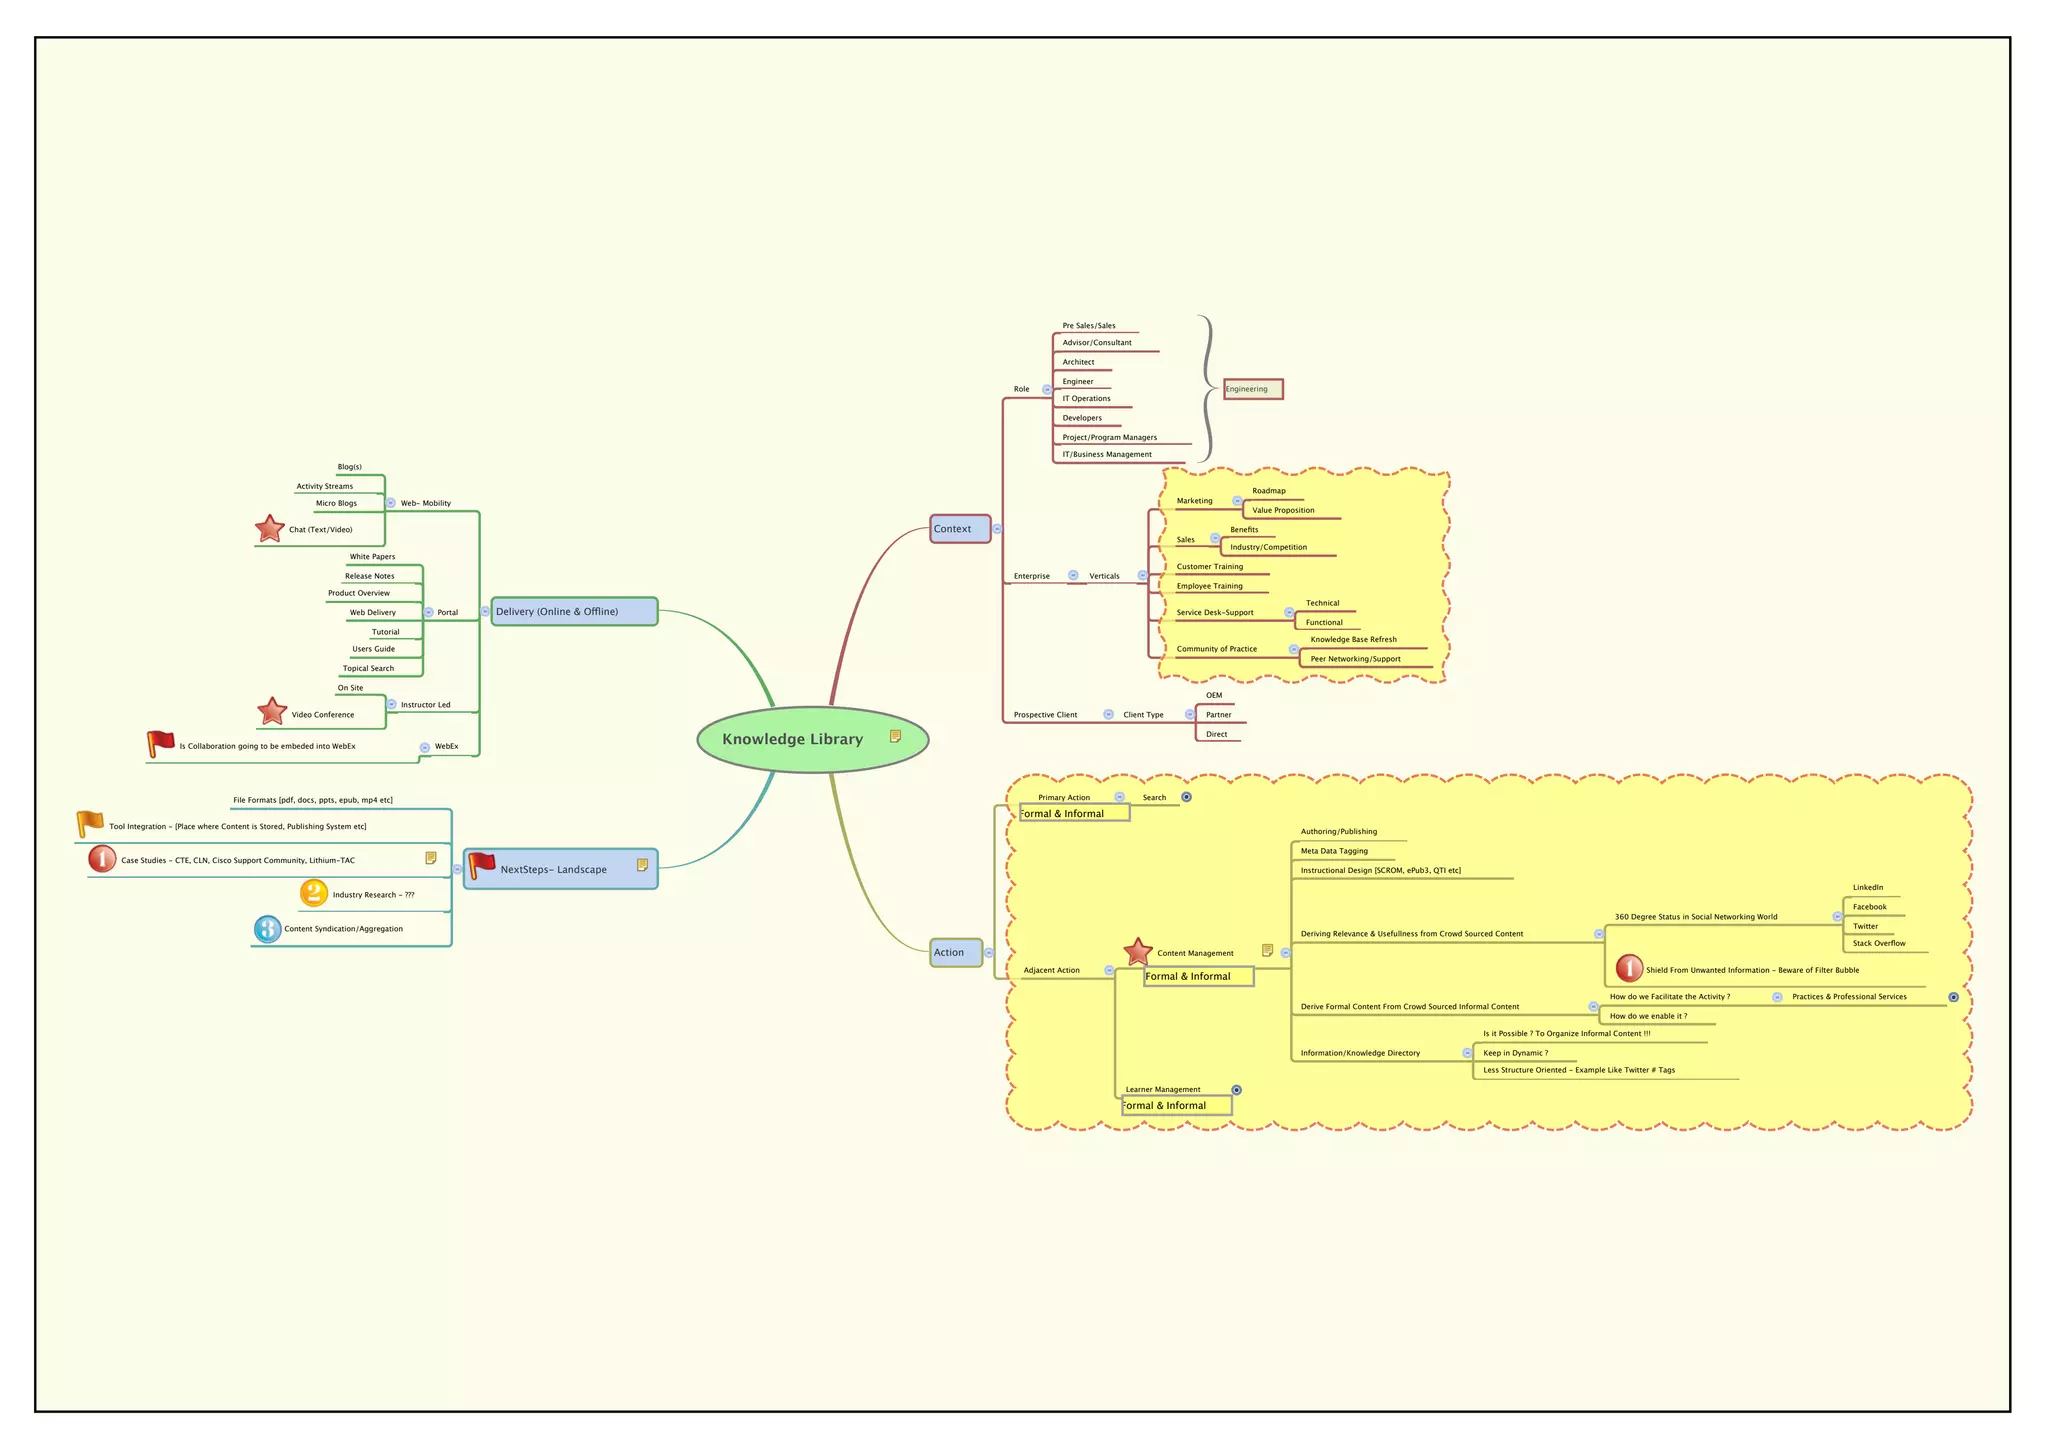Click red flag beside WebEx collaboration question
This screenshot has width=2048, height=1447.
click(x=160, y=744)
